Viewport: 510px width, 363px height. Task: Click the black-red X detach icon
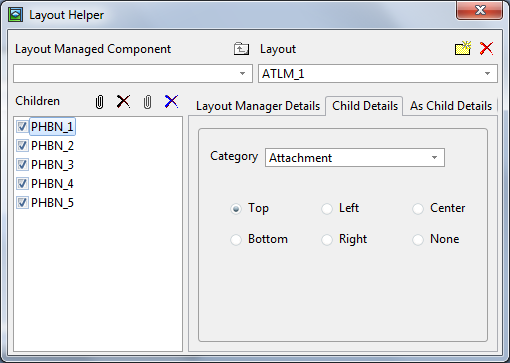click(123, 101)
